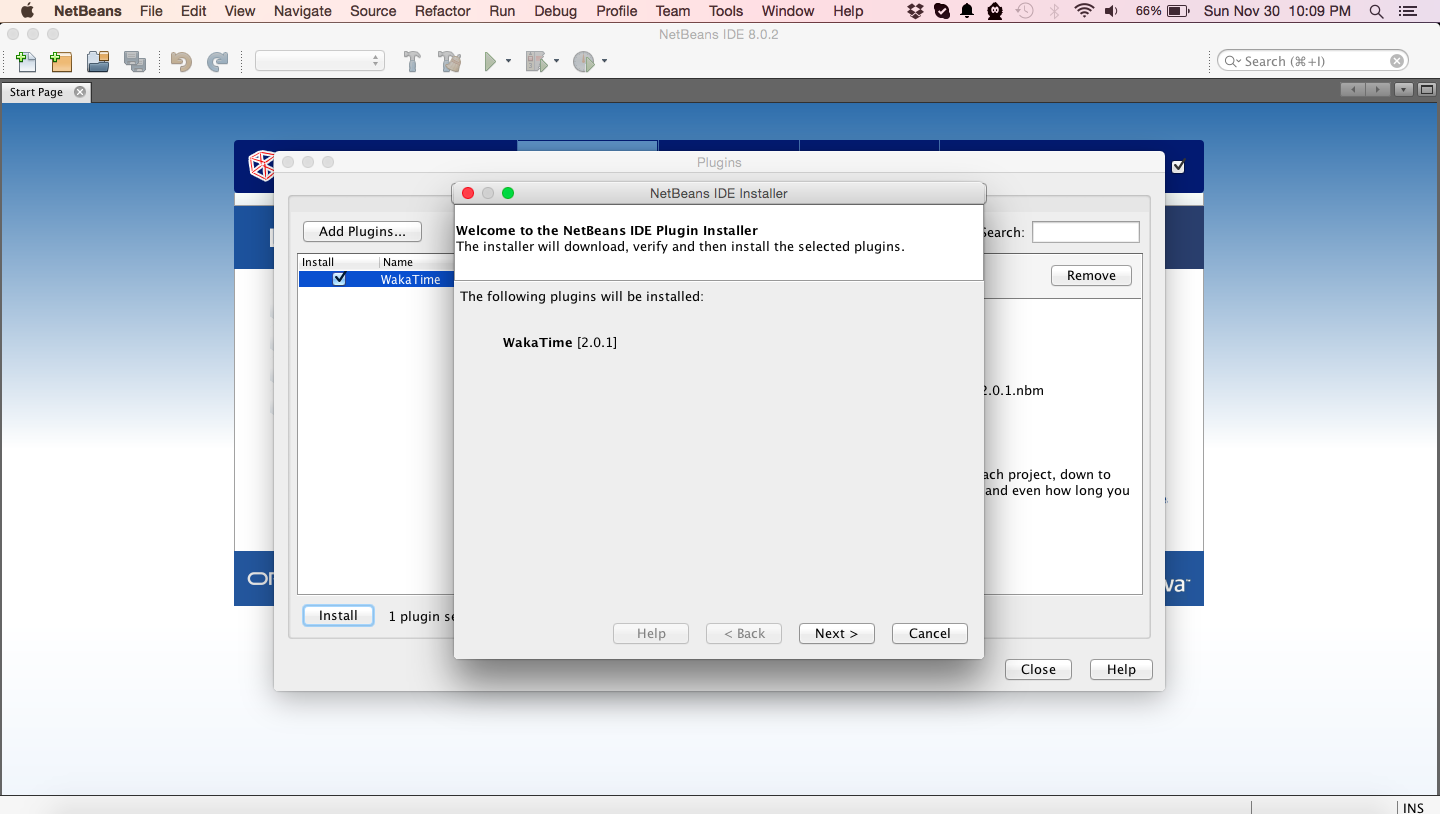Click the Profile Project toolbar icon
The height and width of the screenshot is (814, 1440).
click(x=584, y=62)
